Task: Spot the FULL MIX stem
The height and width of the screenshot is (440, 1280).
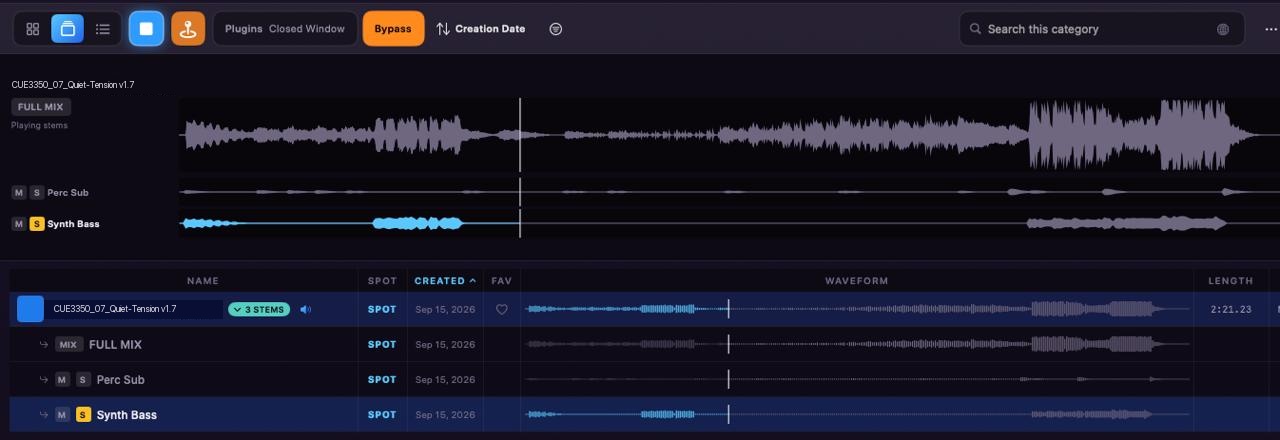Action: point(382,344)
